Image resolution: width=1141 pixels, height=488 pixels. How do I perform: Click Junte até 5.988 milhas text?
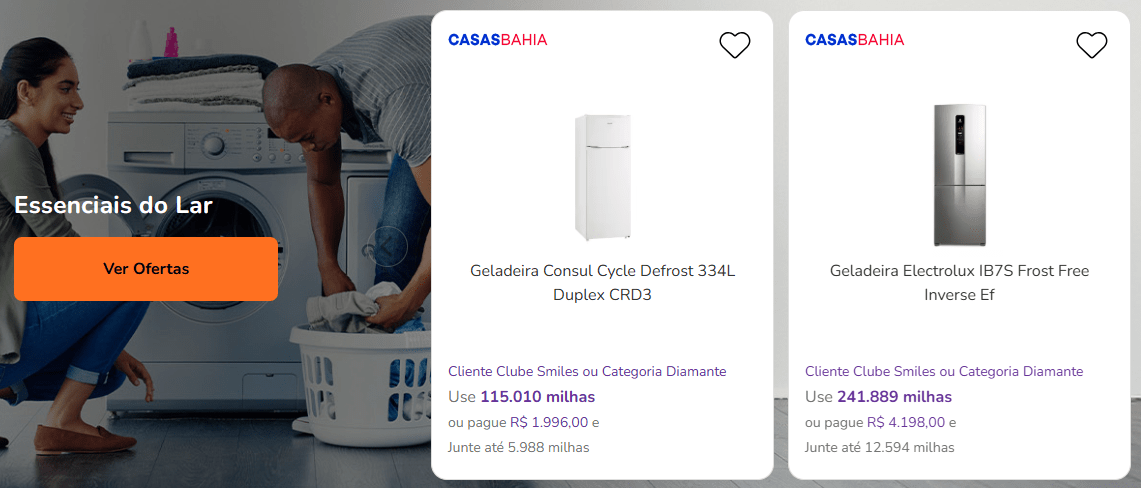pos(518,447)
